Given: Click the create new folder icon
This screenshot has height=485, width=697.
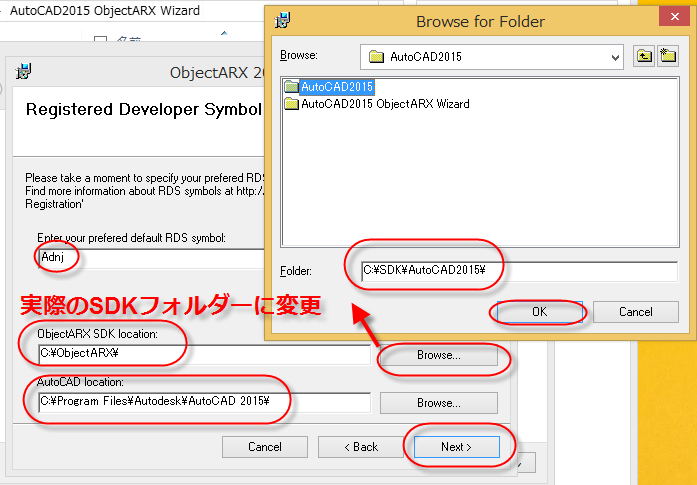Looking at the screenshot, I should click(668, 56).
